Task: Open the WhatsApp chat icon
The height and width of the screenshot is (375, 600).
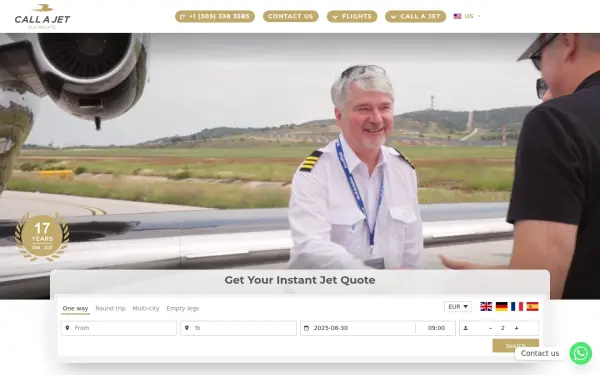Action: (580, 353)
